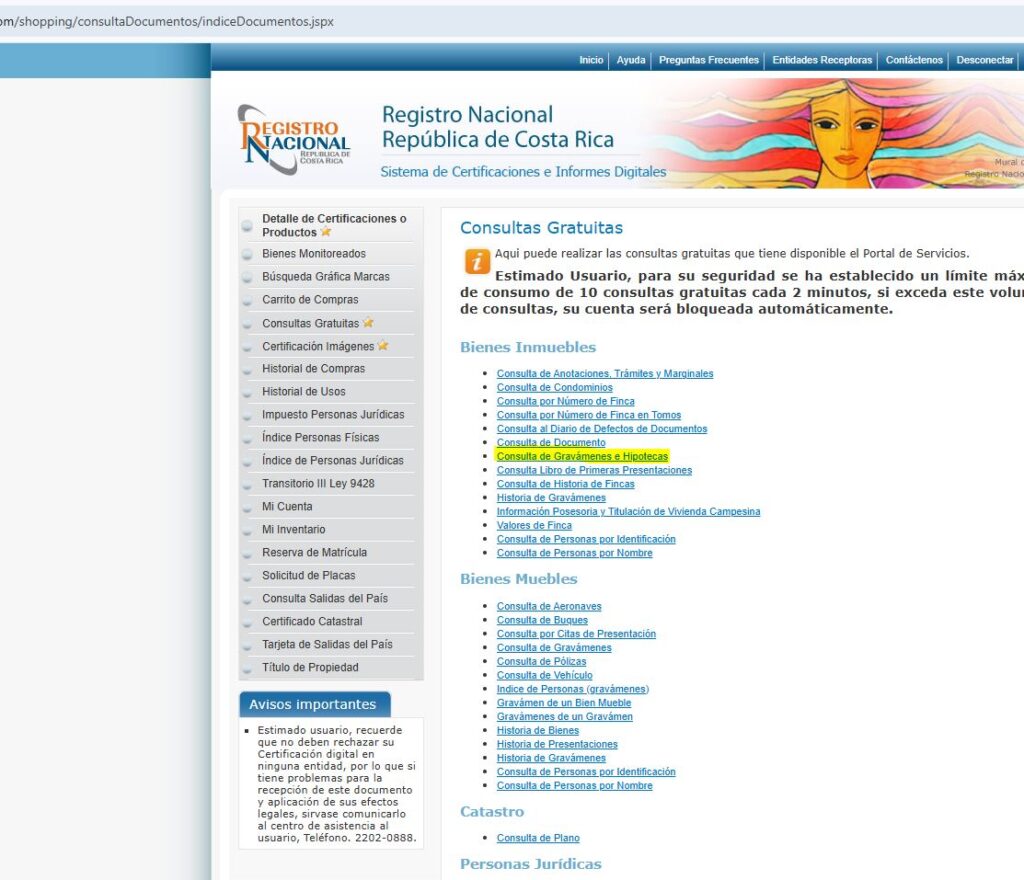The width and height of the screenshot is (1024, 880).
Task: Open the Consulta de Documento link
Action: tap(551, 442)
